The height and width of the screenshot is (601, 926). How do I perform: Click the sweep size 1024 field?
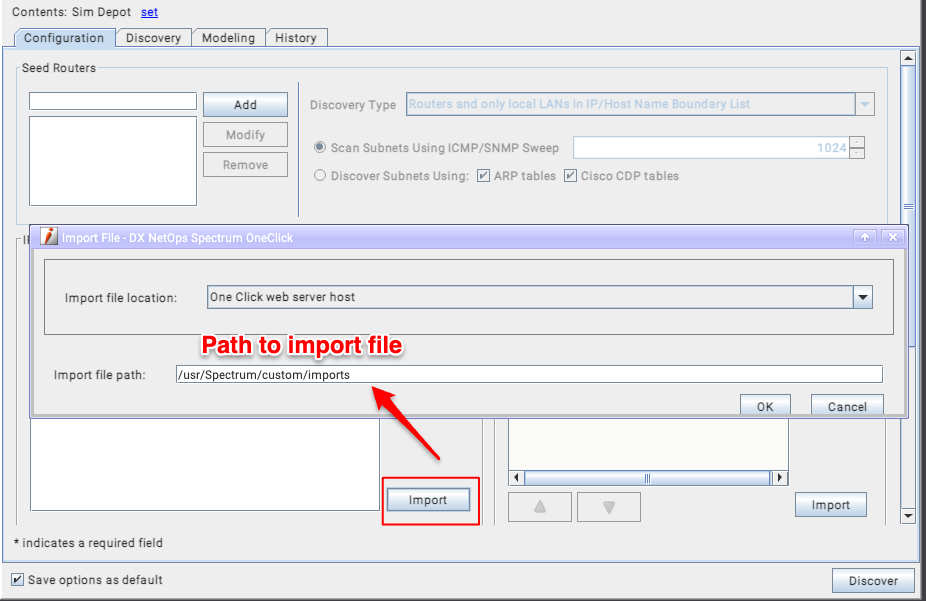point(711,148)
